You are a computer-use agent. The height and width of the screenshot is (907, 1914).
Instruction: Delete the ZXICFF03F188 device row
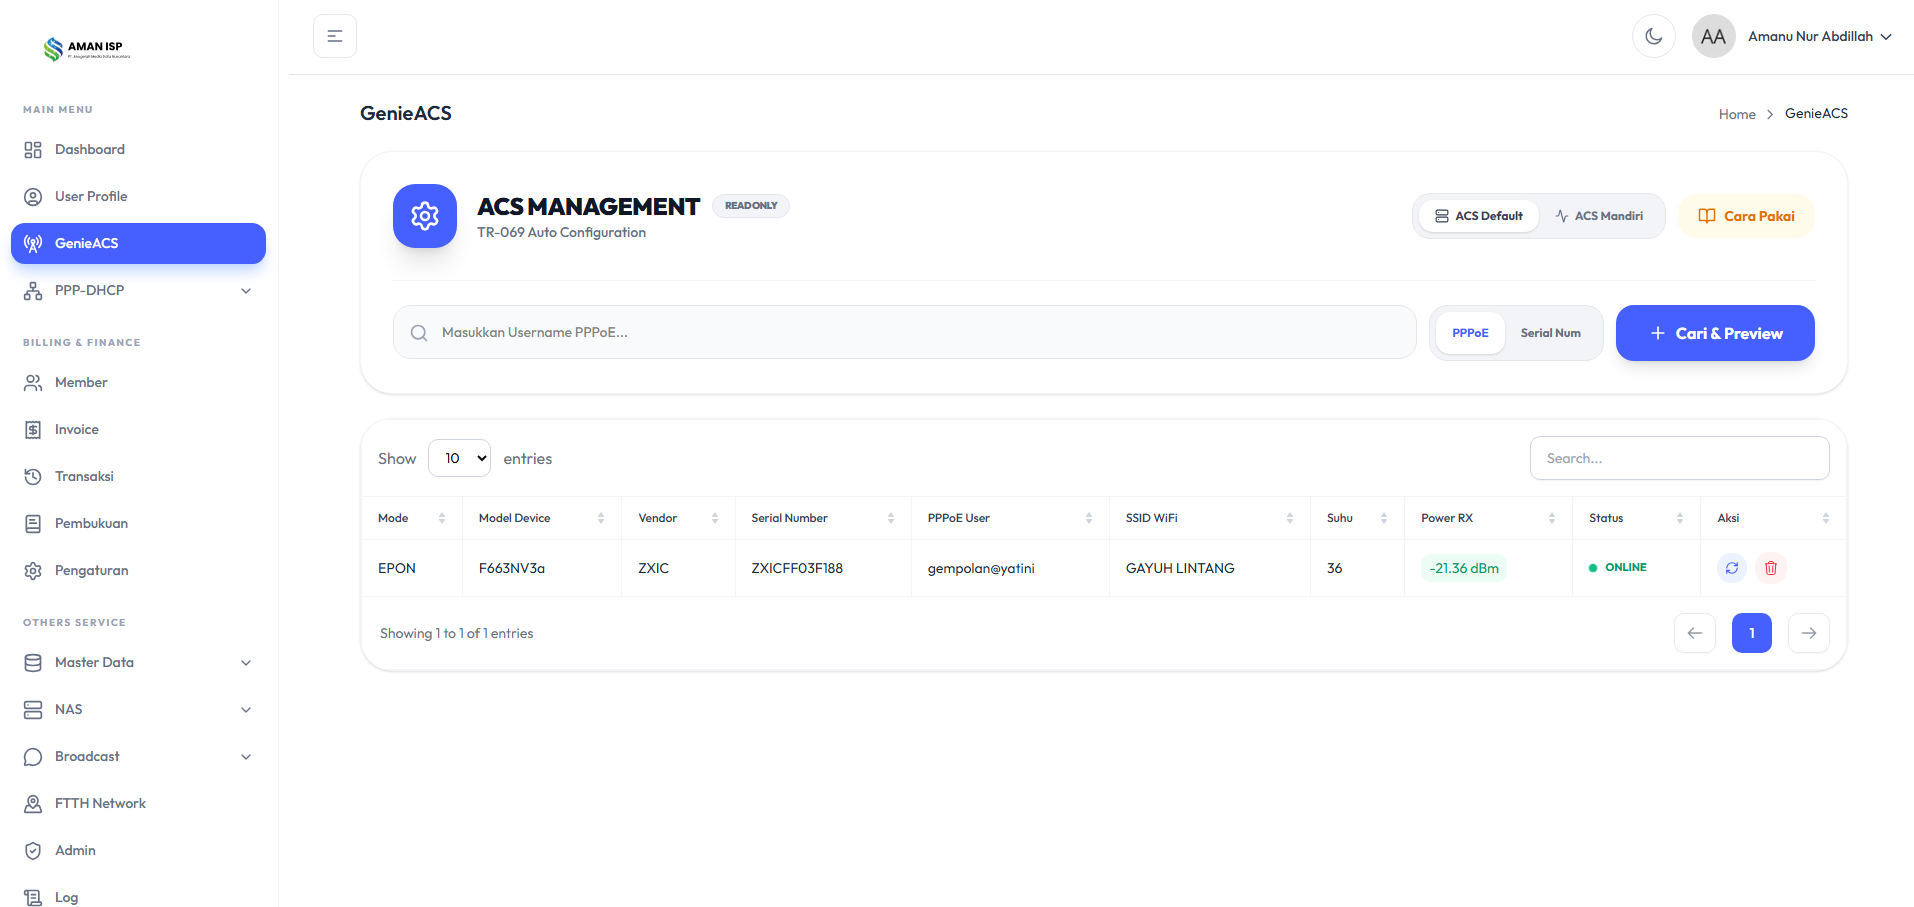tap(1771, 568)
